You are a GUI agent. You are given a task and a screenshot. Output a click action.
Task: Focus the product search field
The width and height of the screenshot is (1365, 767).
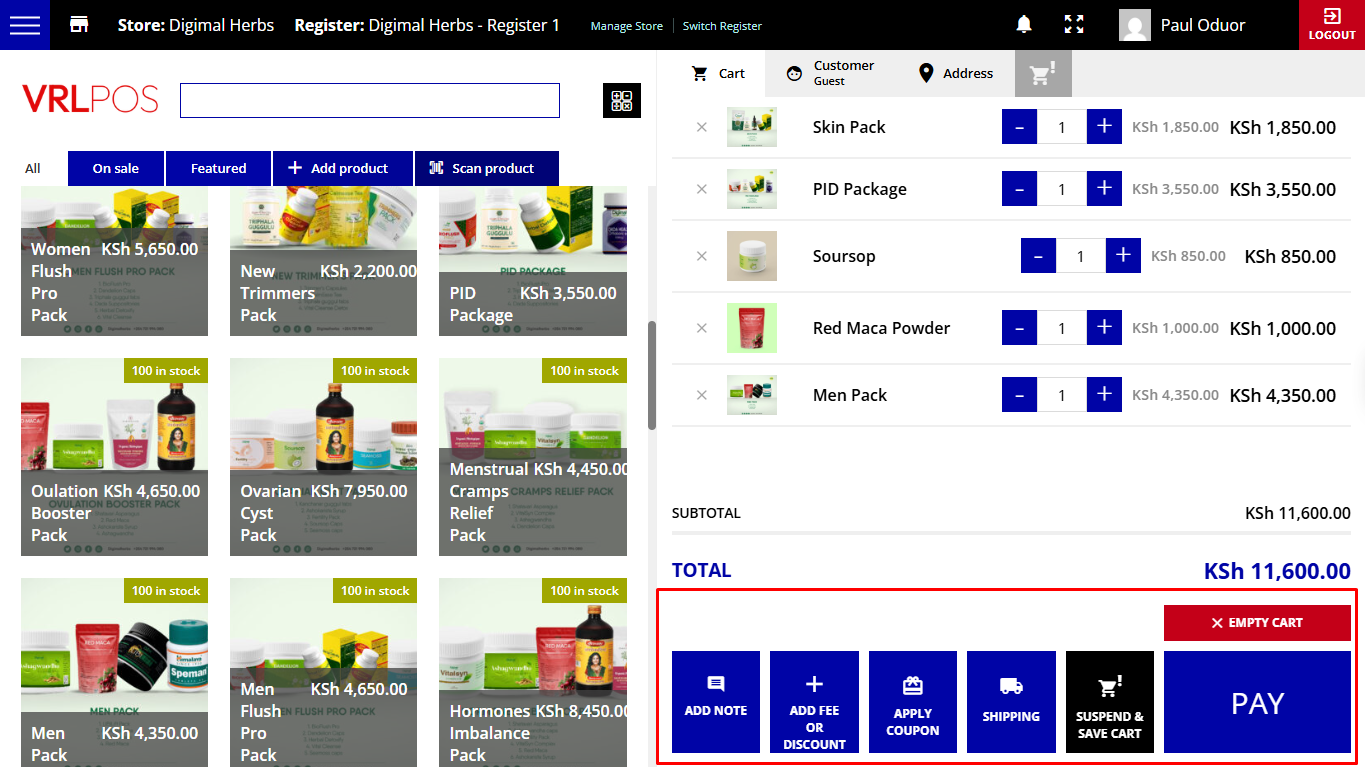pos(369,101)
